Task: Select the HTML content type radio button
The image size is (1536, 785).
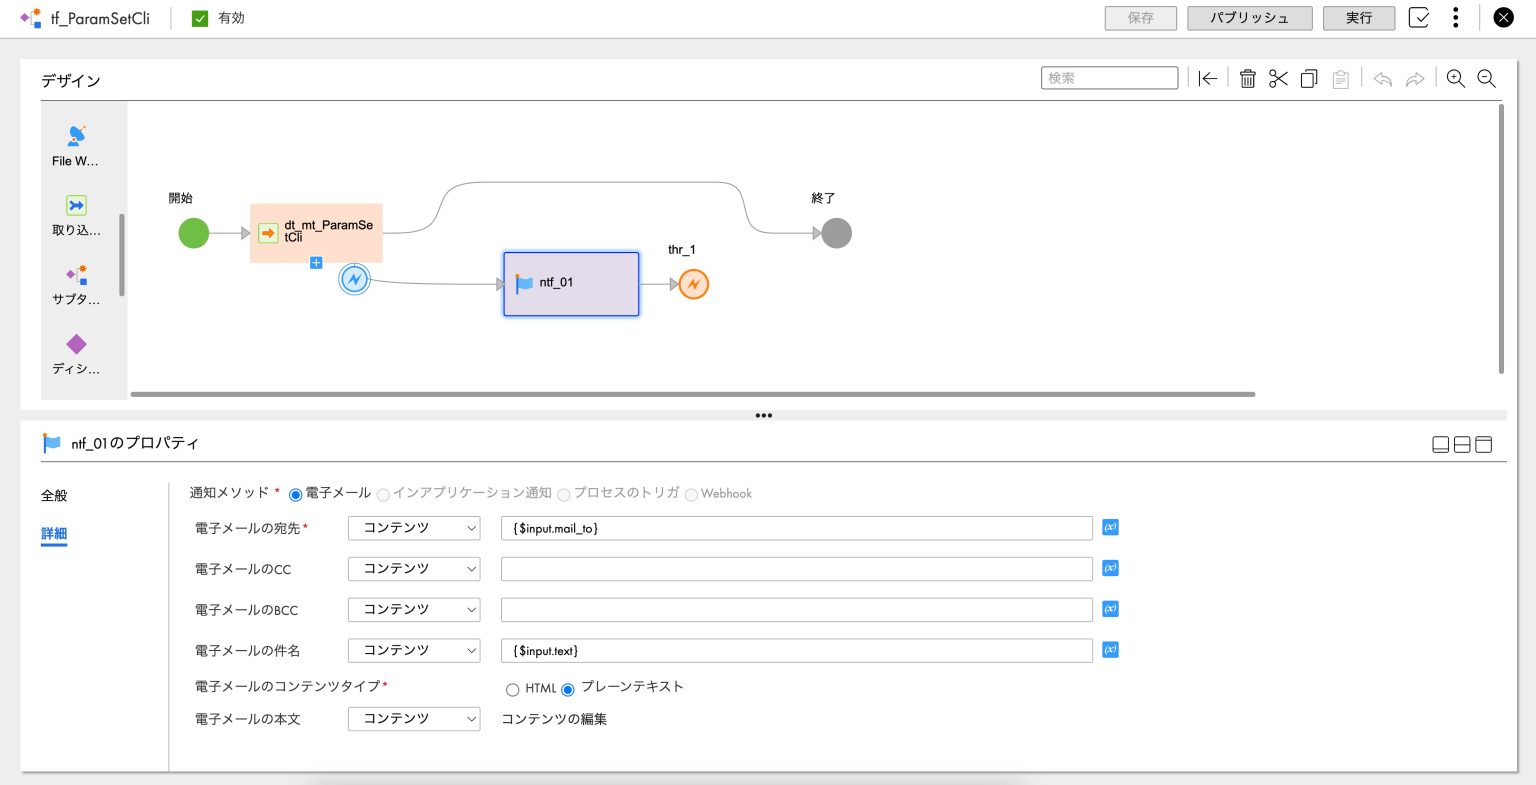Action: click(513, 689)
